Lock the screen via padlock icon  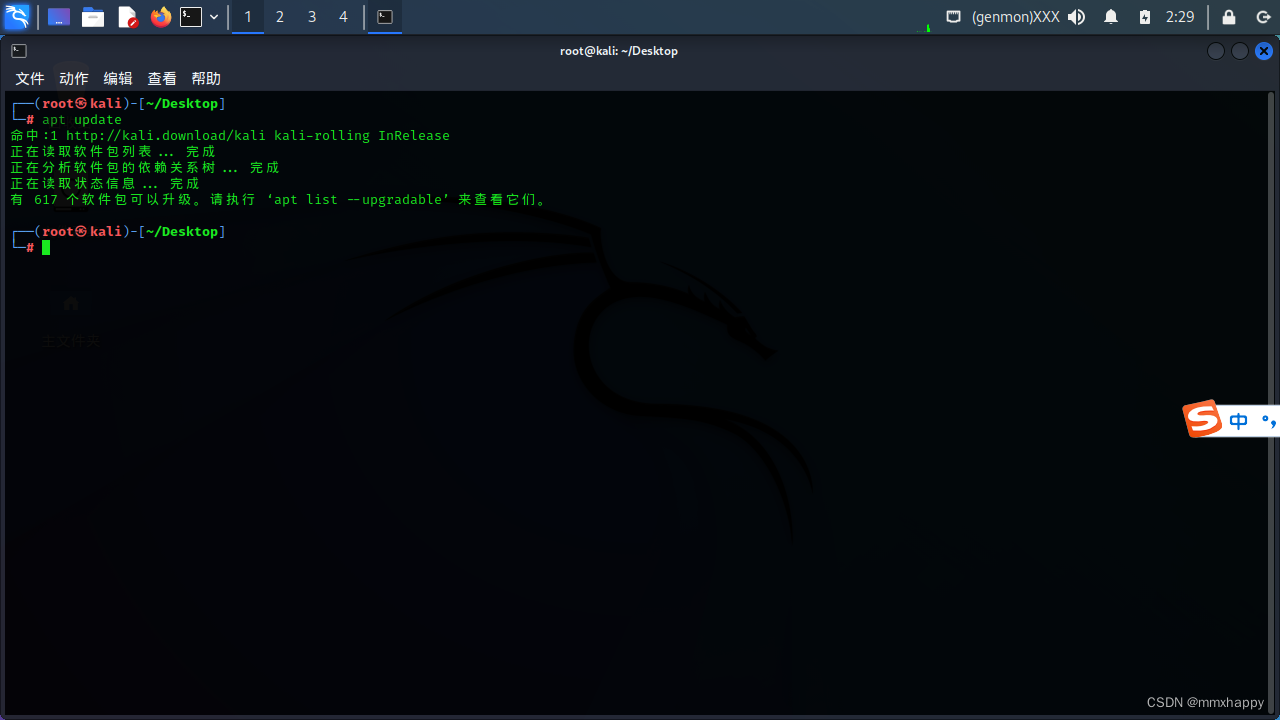coord(1229,17)
